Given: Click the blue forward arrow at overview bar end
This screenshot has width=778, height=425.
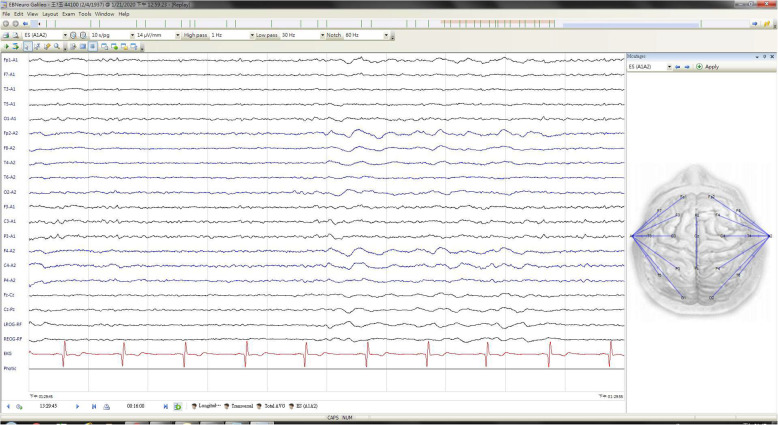Looking at the screenshot, I should click(x=755, y=23).
